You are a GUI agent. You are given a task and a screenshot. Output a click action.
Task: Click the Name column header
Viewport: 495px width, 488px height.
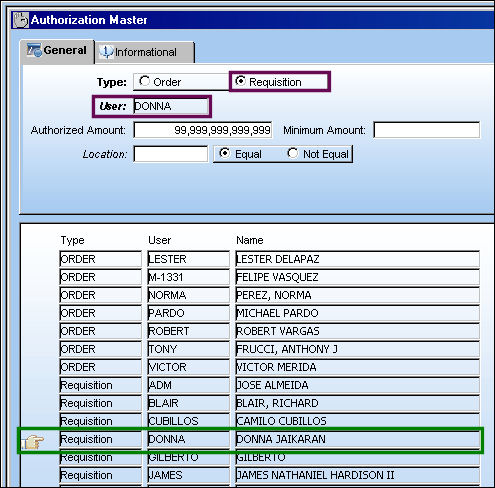coord(250,240)
